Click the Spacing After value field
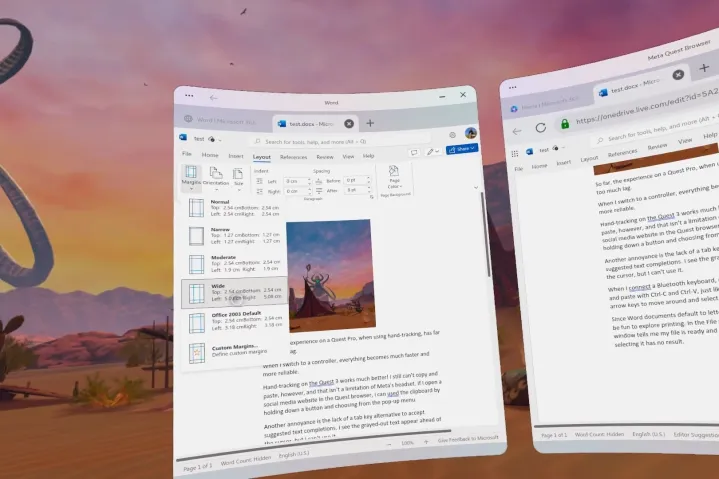The height and width of the screenshot is (479, 719). pyautogui.click(x=357, y=190)
